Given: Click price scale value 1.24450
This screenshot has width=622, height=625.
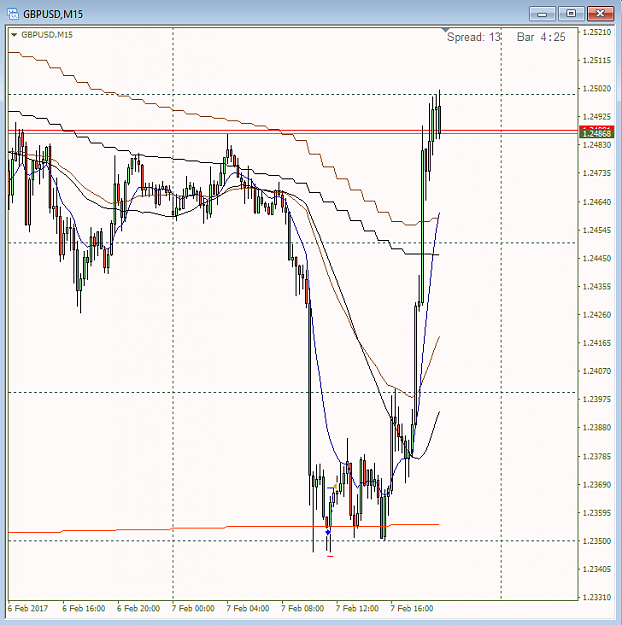Looking at the screenshot, I should (597, 259).
